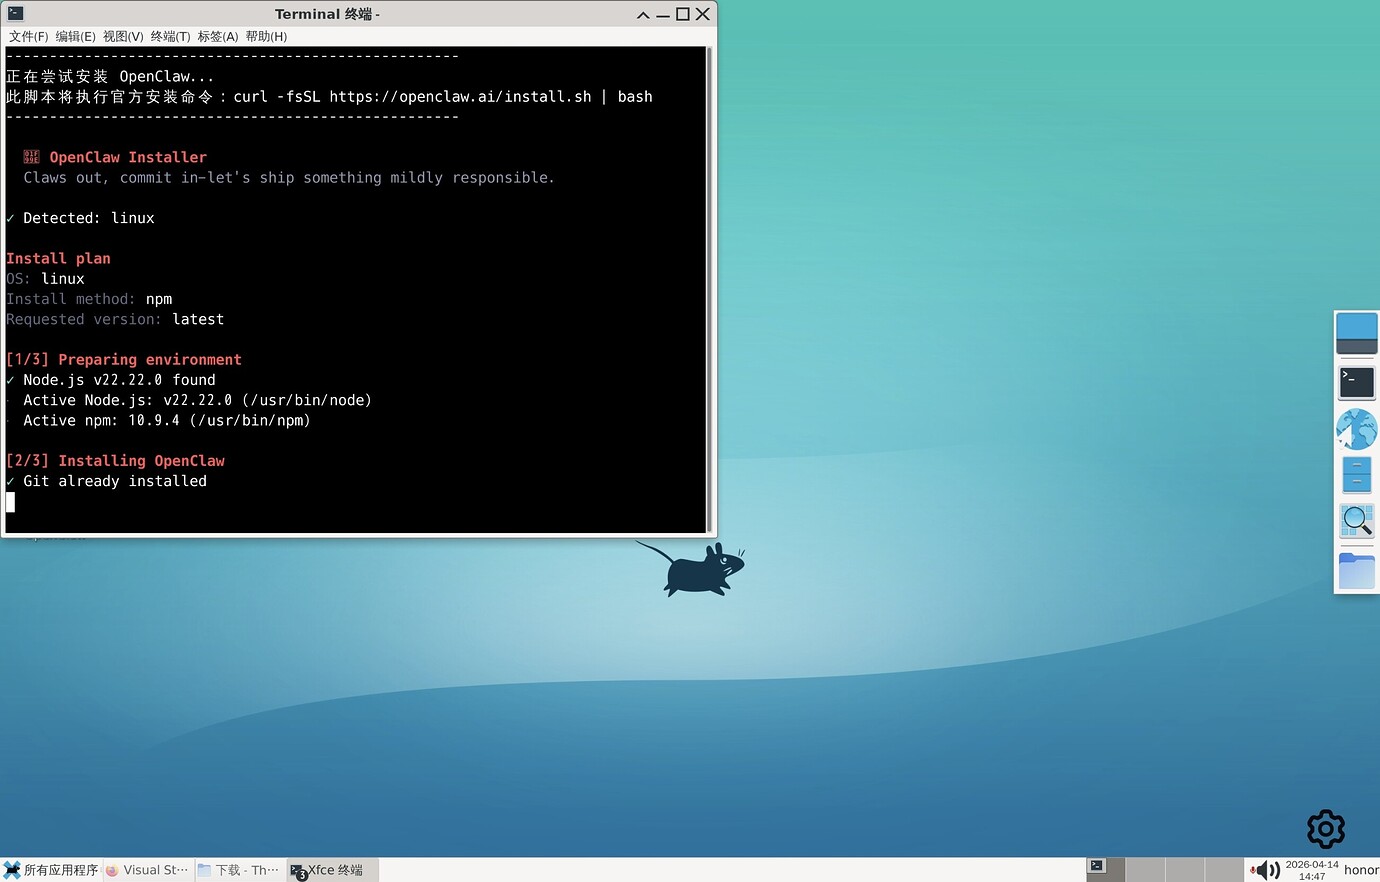Switch to the second workspace in pager

(x=1145, y=870)
